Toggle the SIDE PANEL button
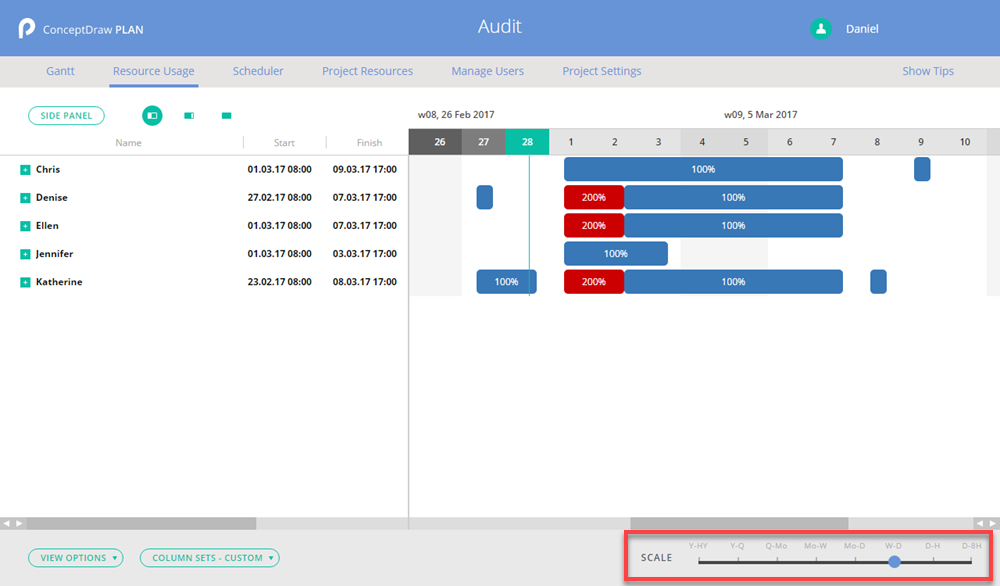Image resolution: width=1000 pixels, height=586 pixels. [66, 116]
